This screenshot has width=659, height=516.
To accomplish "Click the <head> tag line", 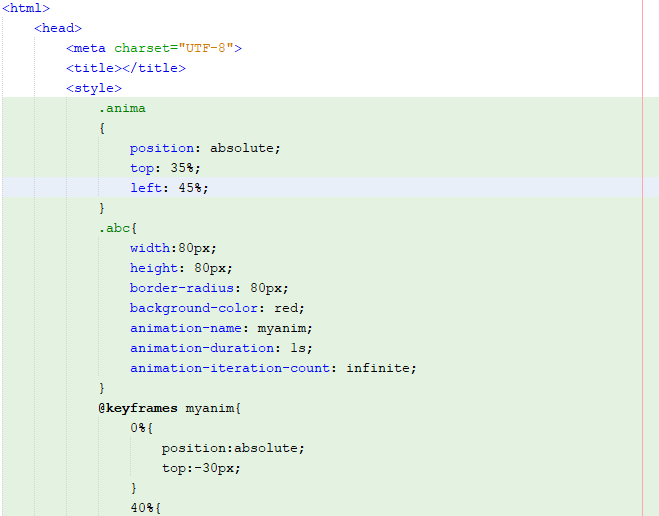I will 58,28.
